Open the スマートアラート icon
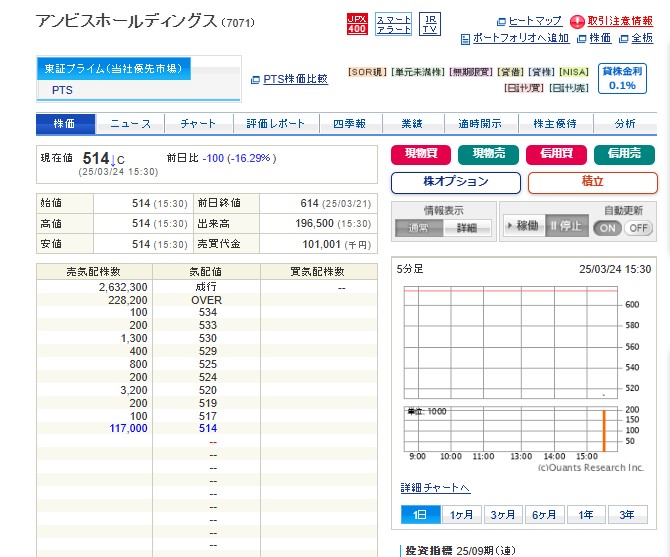 (x=393, y=24)
